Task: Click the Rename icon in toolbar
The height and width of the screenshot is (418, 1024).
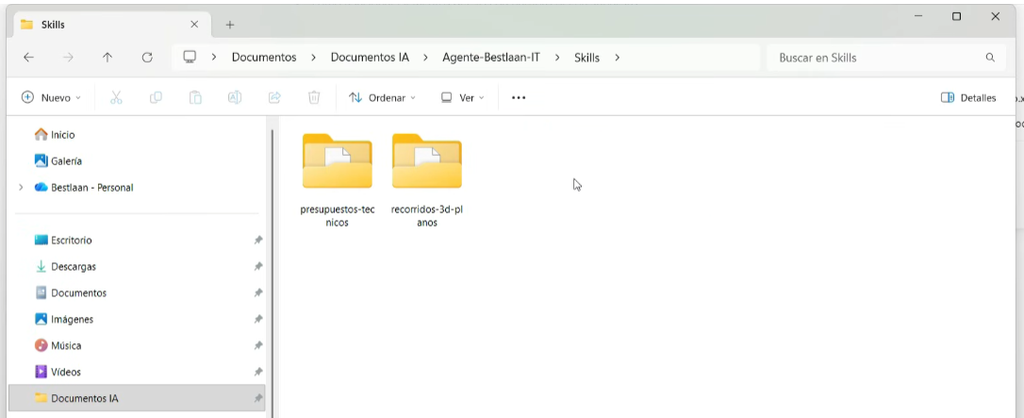Action: click(x=234, y=97)
